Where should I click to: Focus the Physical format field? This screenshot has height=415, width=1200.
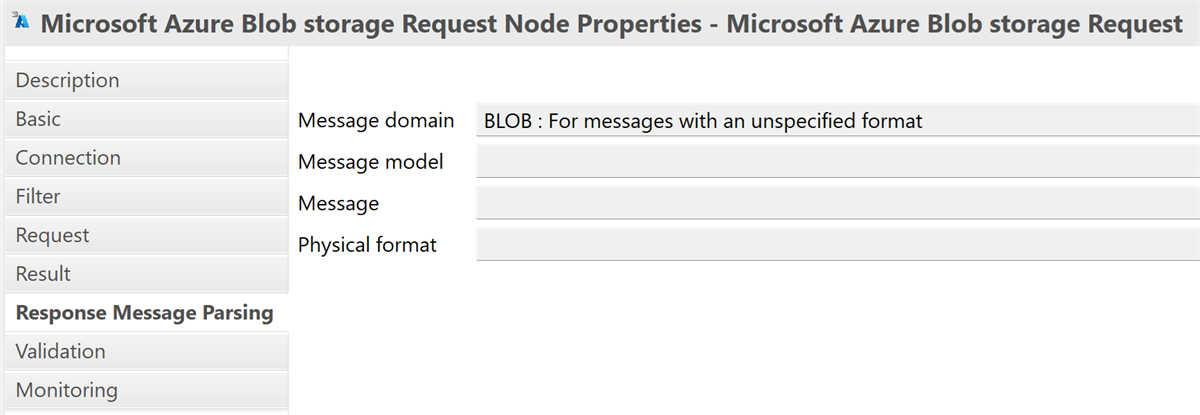click(x=837, y=245)
